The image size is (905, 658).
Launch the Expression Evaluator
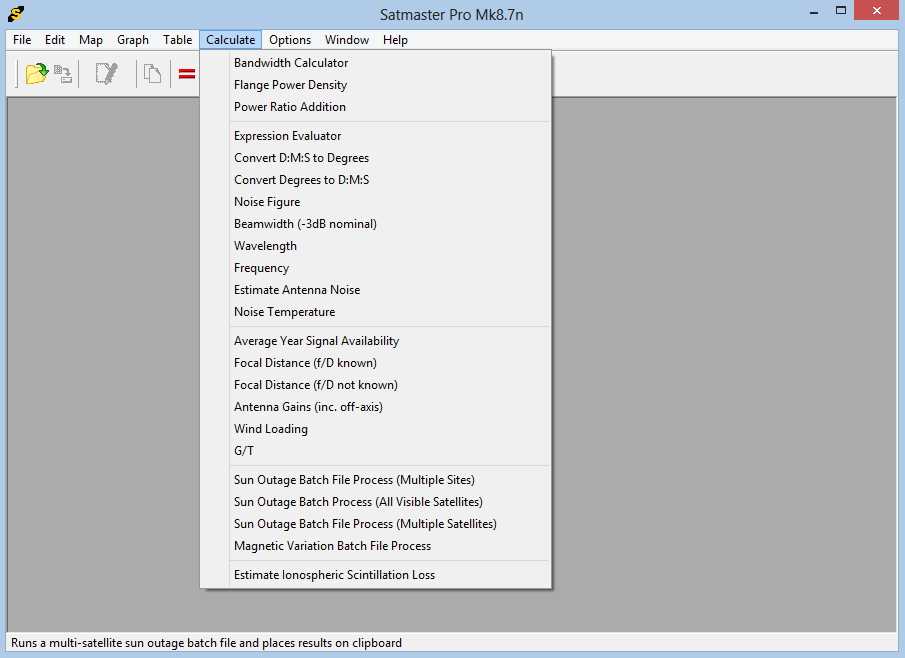pos(376,136)
